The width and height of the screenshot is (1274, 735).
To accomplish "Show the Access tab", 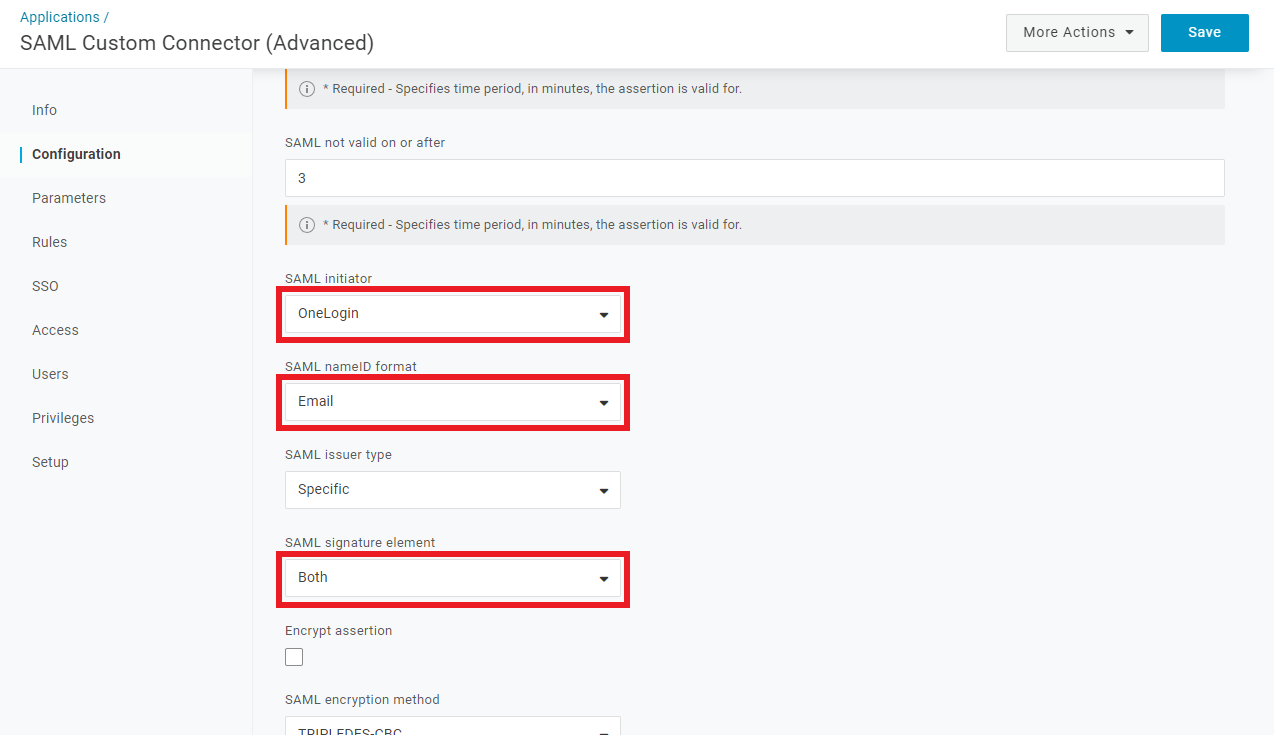I will 55,330.
